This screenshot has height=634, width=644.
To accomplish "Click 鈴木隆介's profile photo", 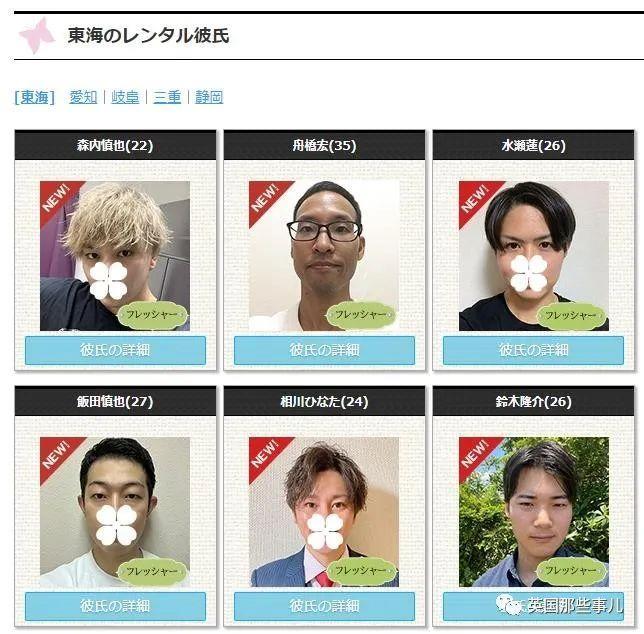I will (534, 512).
